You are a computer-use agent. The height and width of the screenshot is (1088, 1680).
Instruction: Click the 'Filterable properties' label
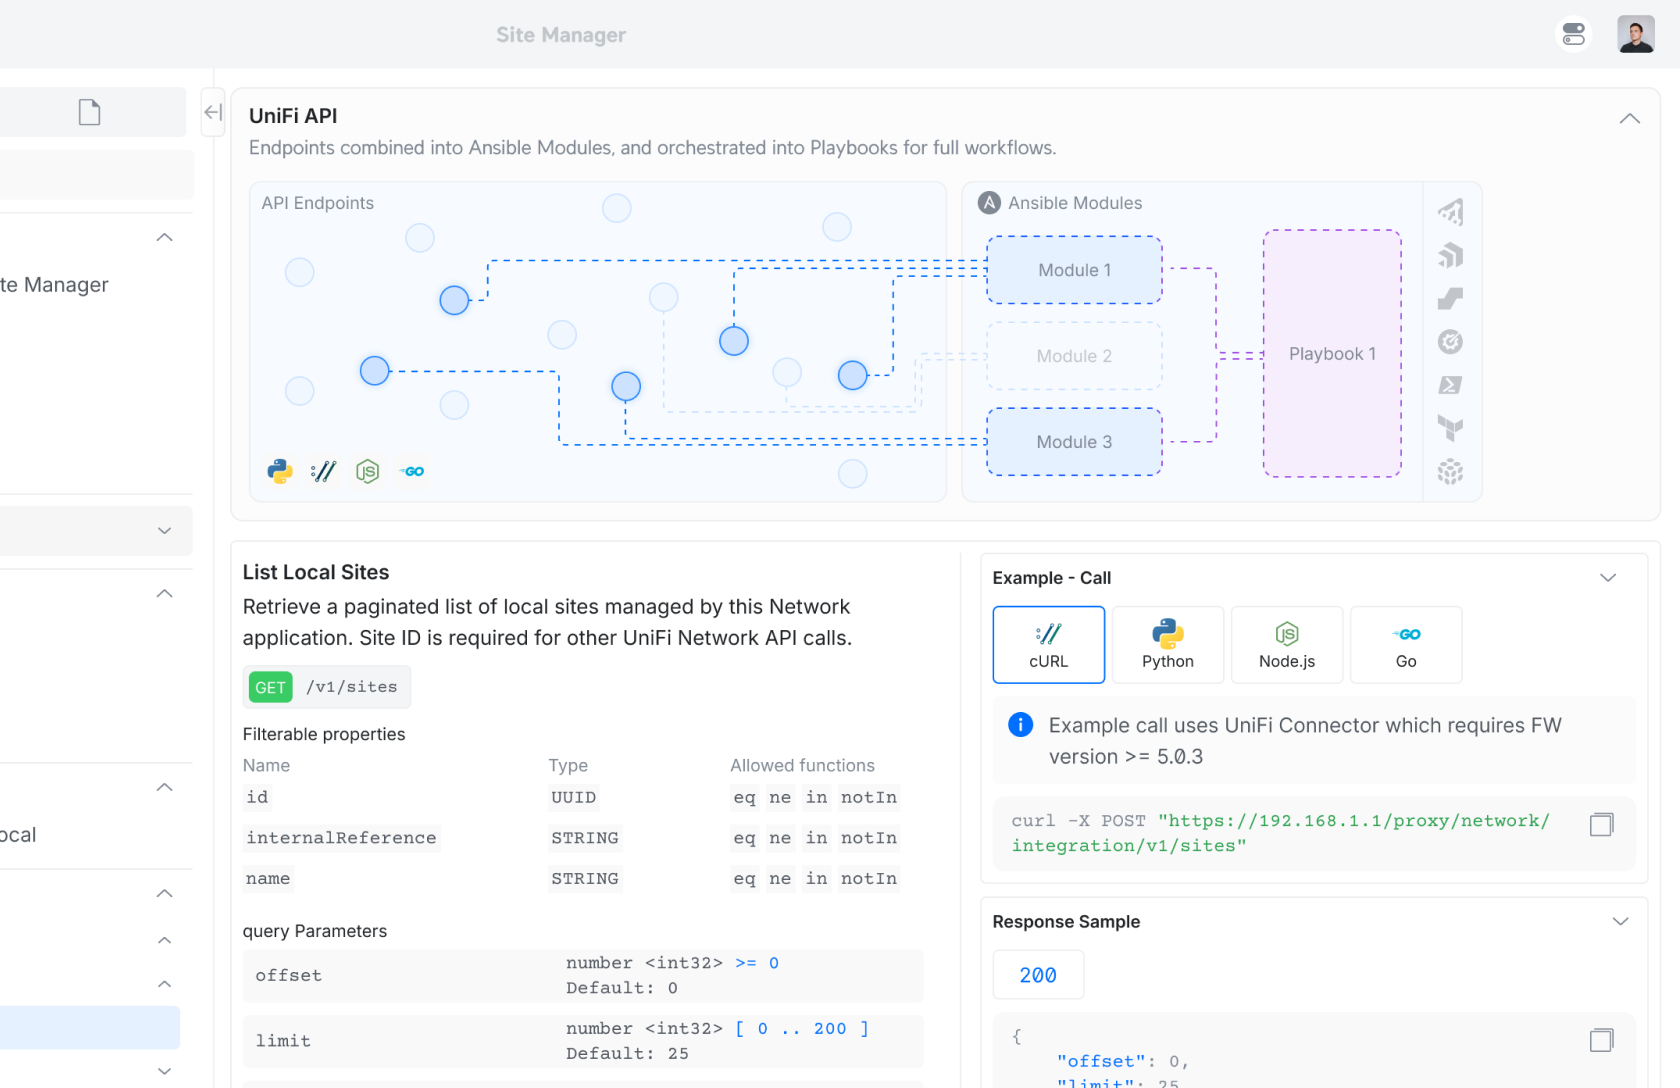[x=324, y=734]
